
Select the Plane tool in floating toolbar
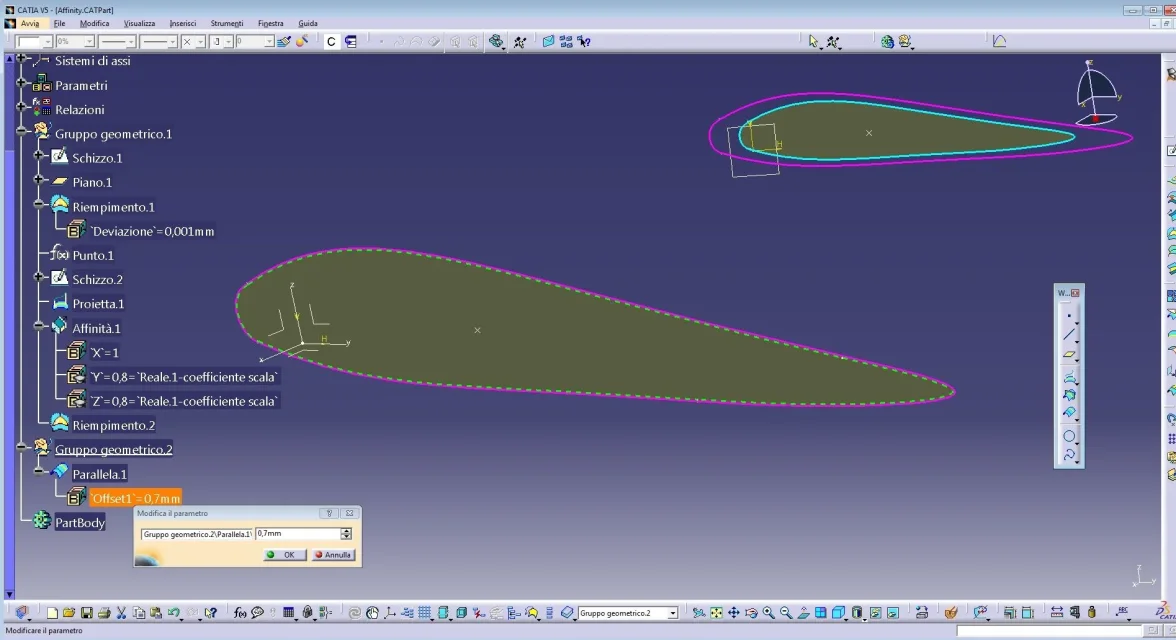pos(1070,355)
